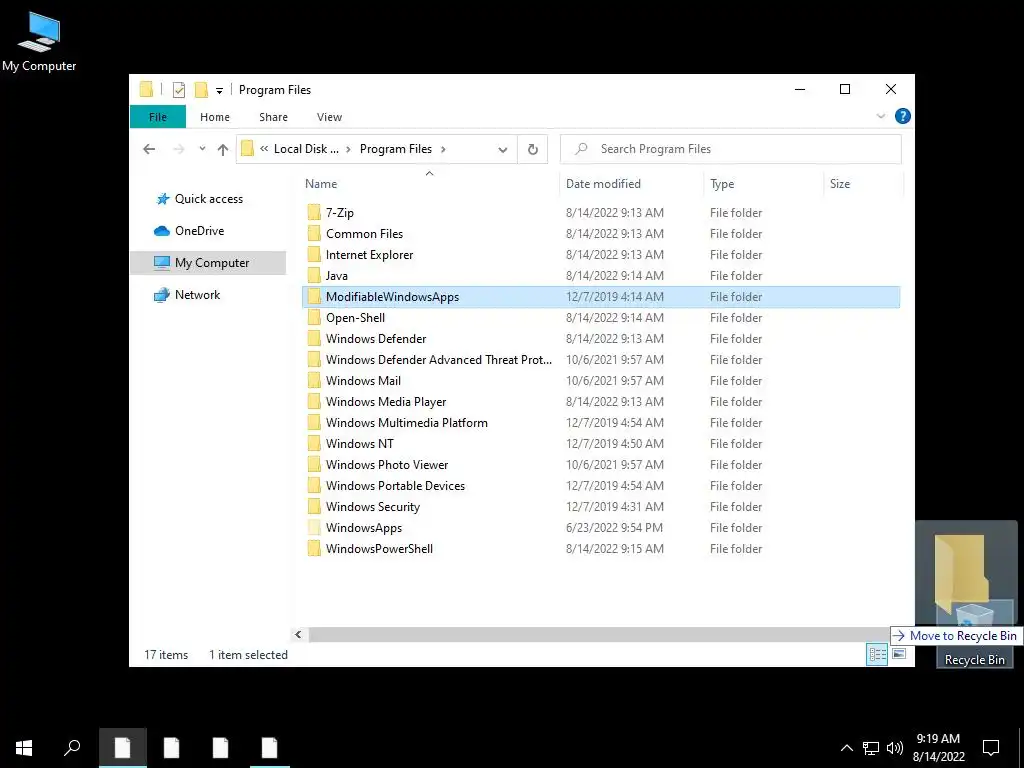This screenshot has width=1024, height=768.
Task: Select the Common Files folder icon
Action: (314, 234)
